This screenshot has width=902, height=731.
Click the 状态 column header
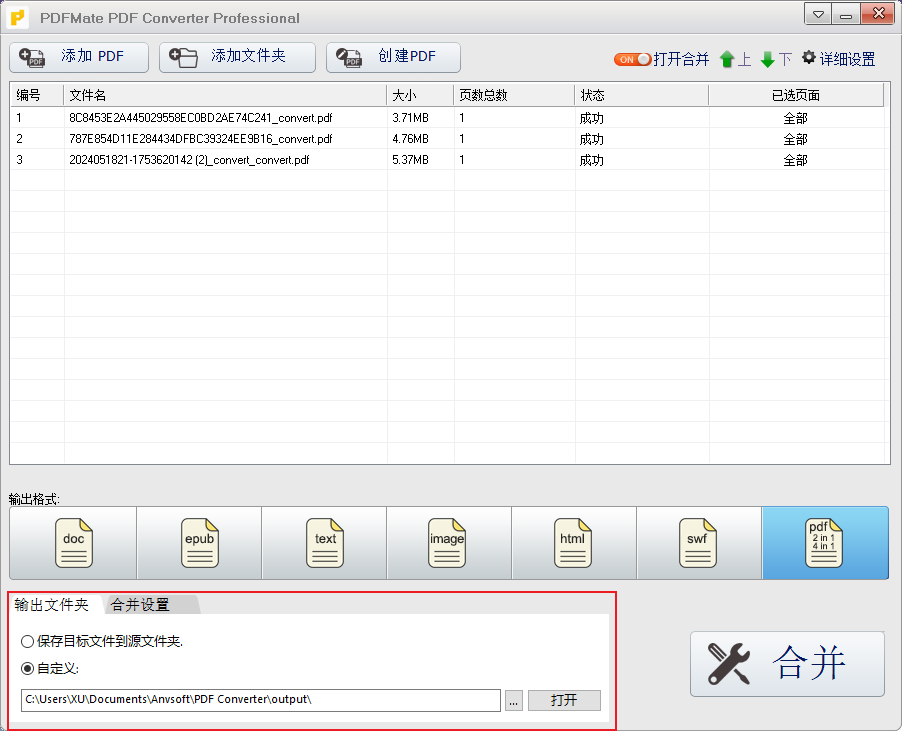pos(641,95)
